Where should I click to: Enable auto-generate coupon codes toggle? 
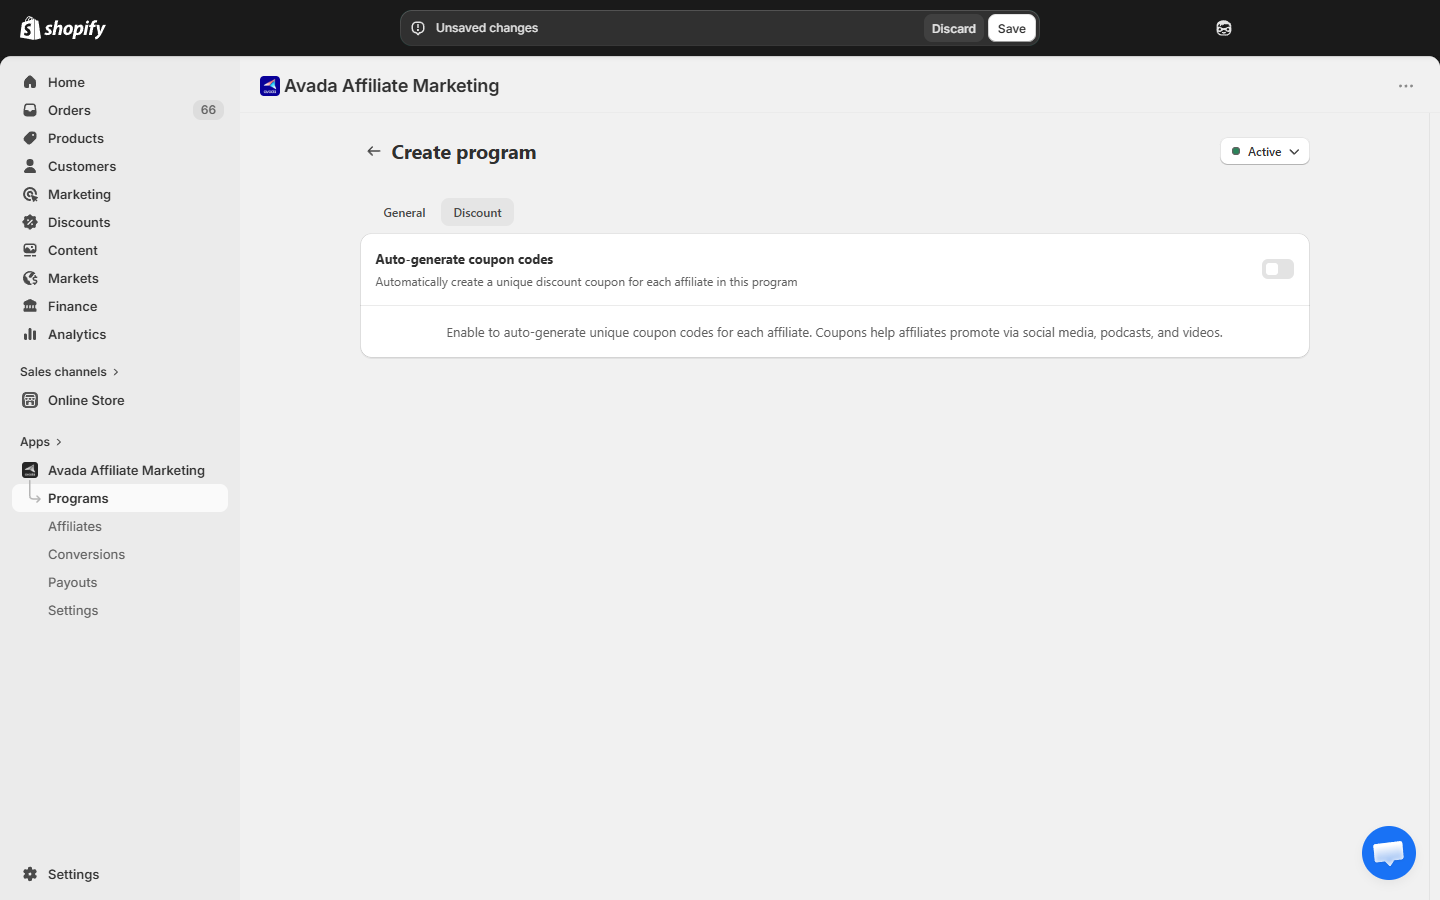point(1278,269)
